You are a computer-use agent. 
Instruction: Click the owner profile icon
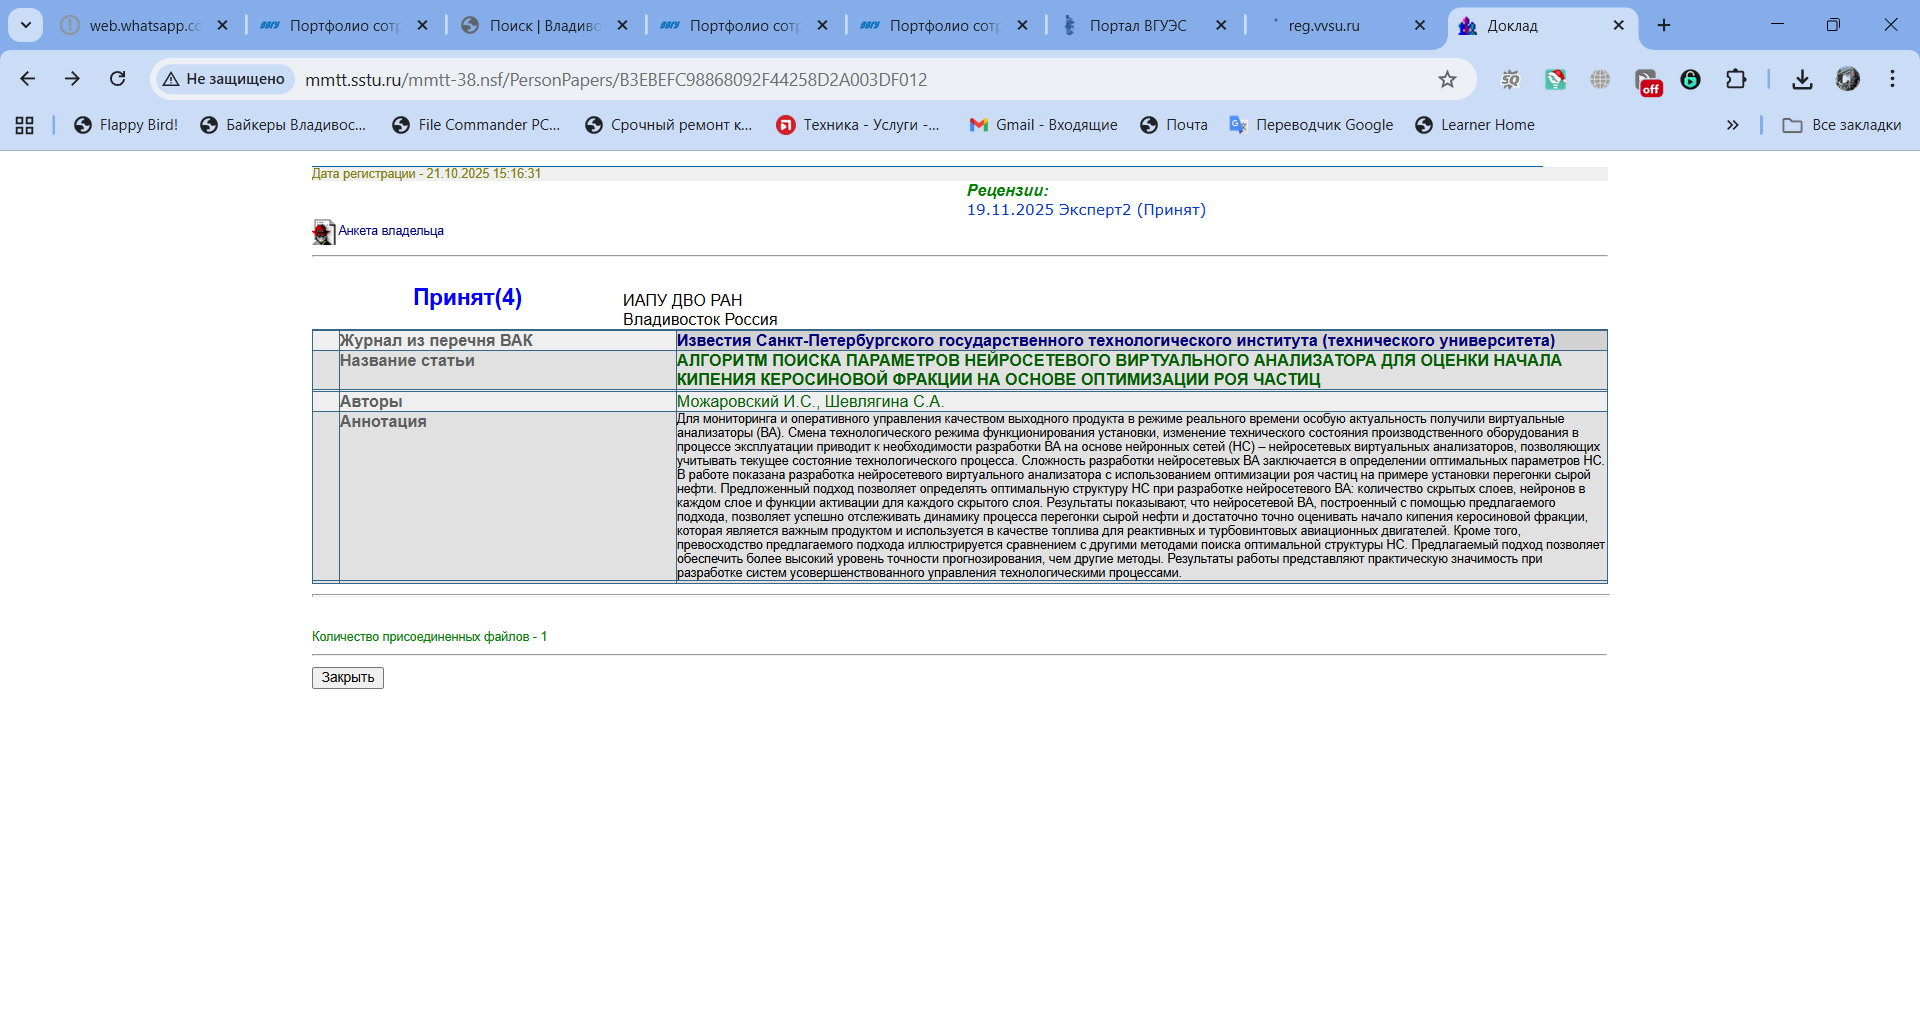click(323, 232)
